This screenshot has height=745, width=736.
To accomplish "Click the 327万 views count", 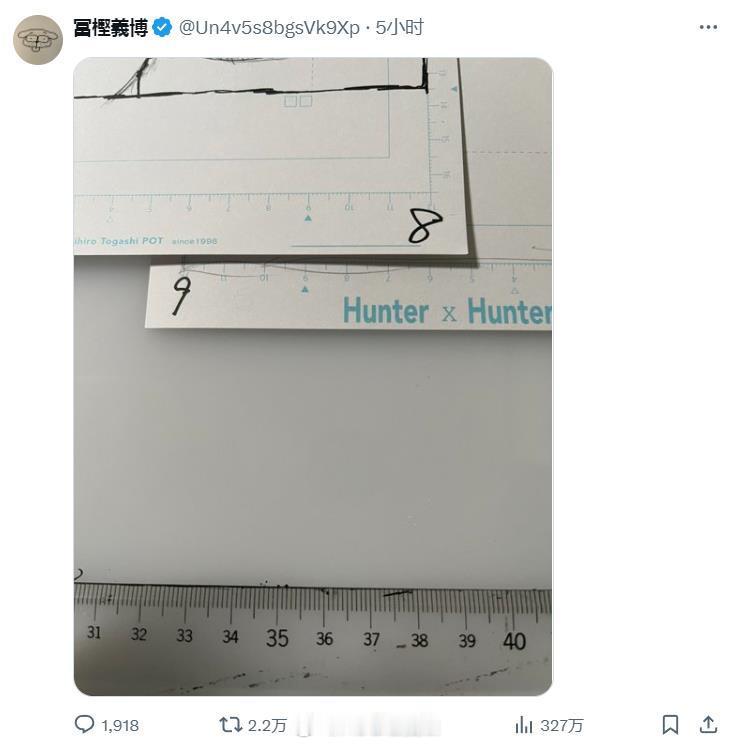I will [562, 726].
